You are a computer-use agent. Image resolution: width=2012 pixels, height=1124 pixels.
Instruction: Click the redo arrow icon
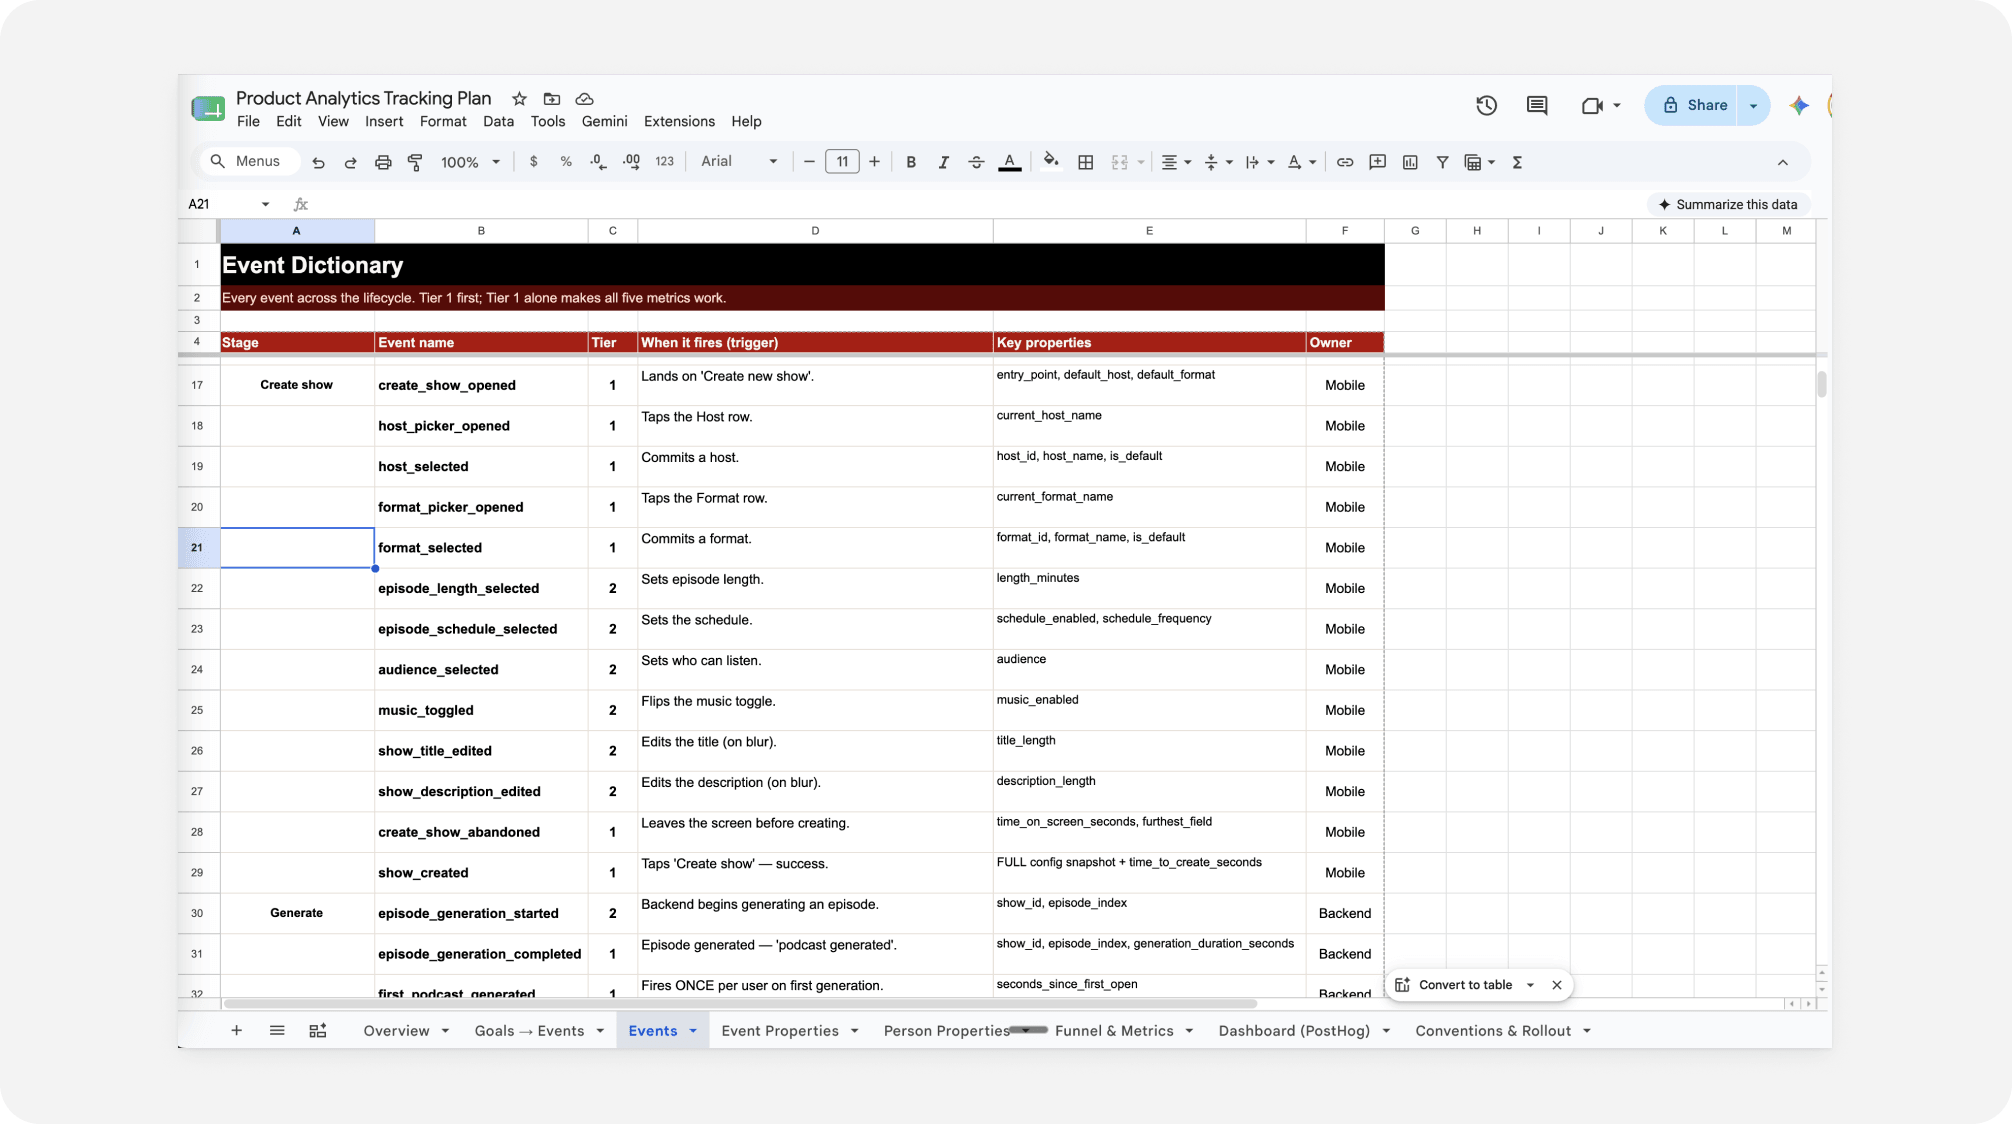point(350,162)
